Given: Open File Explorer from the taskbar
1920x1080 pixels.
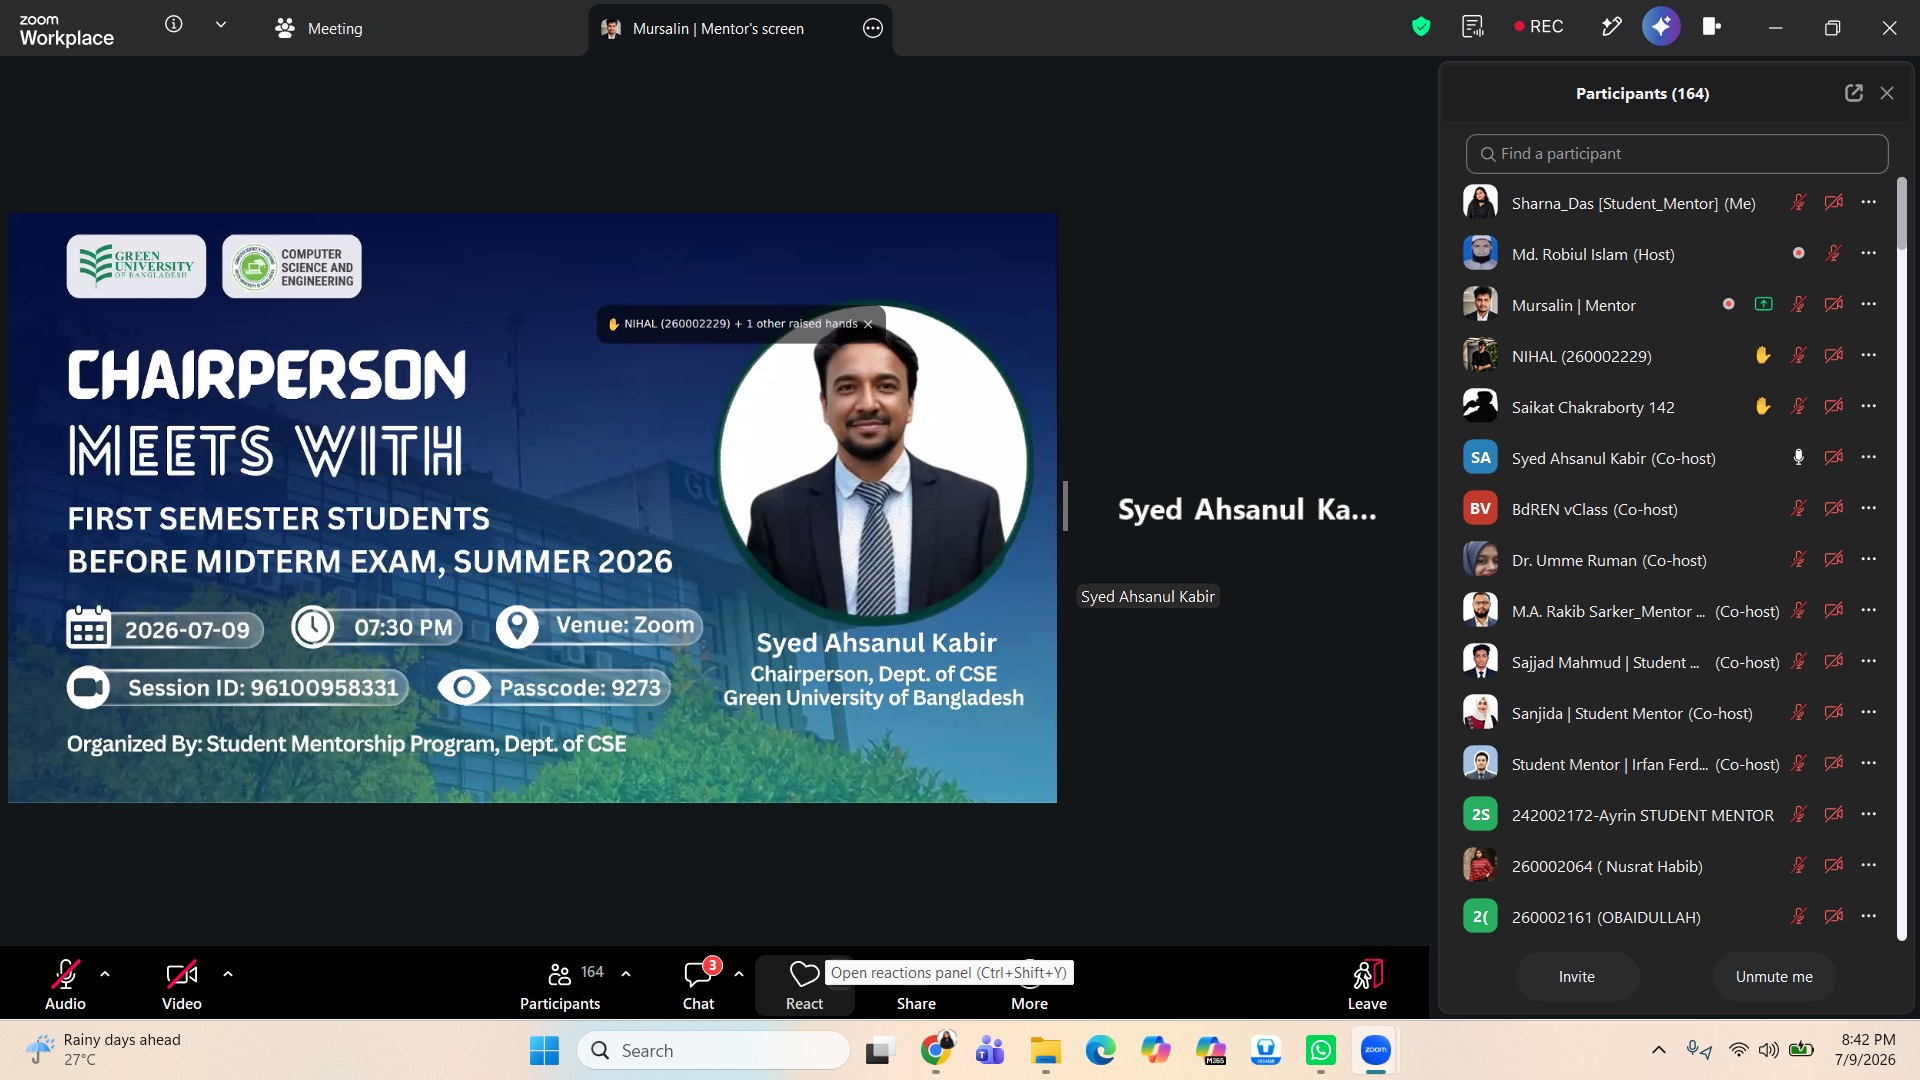Looking at the screenshot, I should (x=1045, y=1051).
